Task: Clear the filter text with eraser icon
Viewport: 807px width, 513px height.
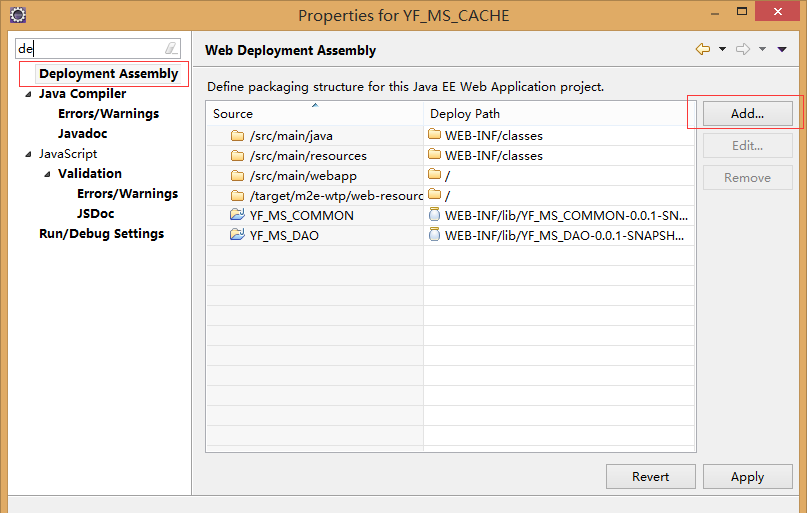Action: 171,48
